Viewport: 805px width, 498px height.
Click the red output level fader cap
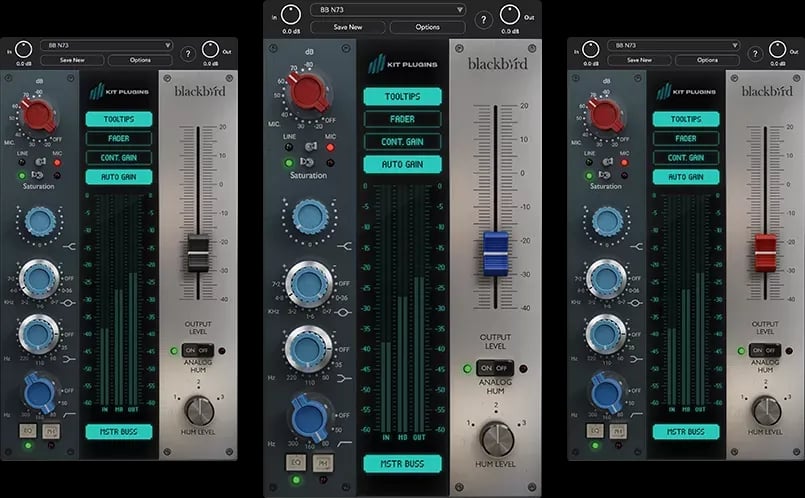click(765, 253)
